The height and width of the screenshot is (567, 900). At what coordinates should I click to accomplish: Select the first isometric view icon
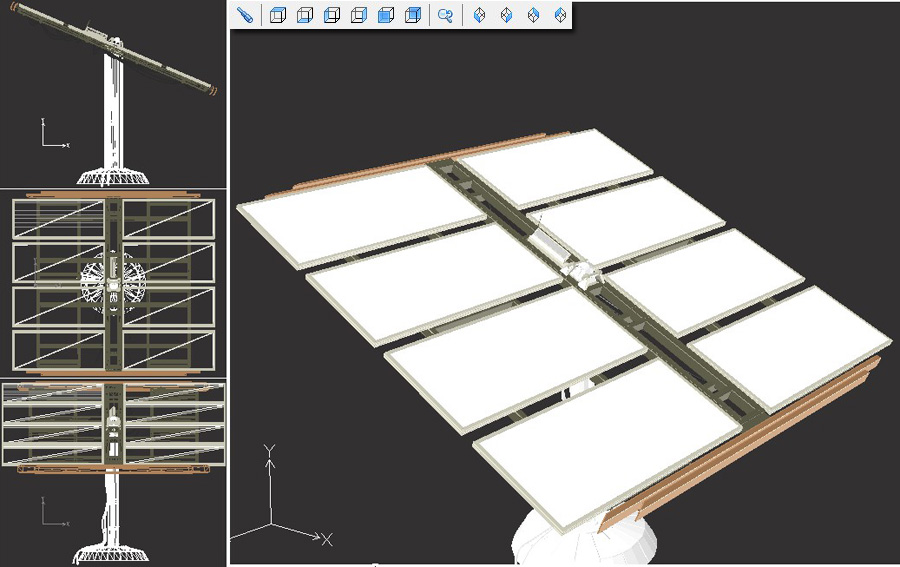coord(479,15)
